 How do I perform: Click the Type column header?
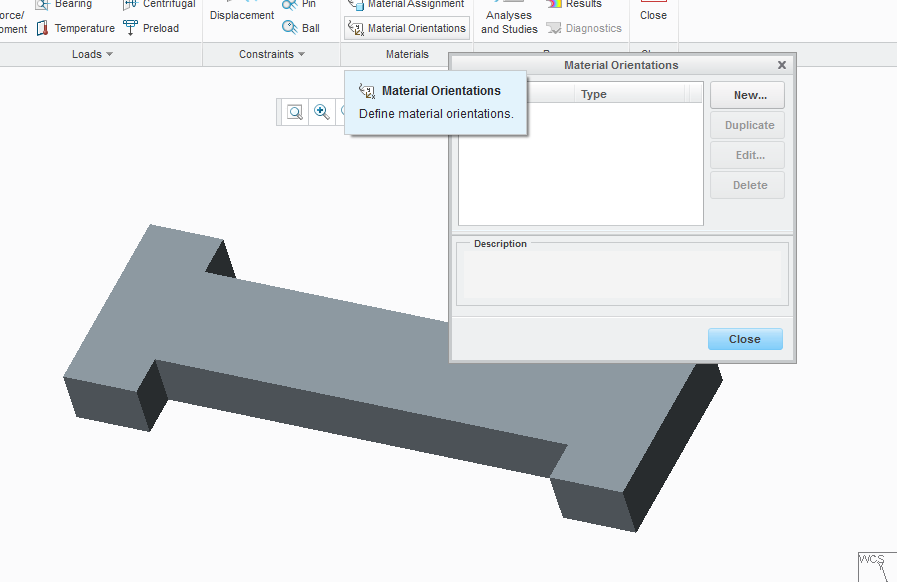pos(629,94)
